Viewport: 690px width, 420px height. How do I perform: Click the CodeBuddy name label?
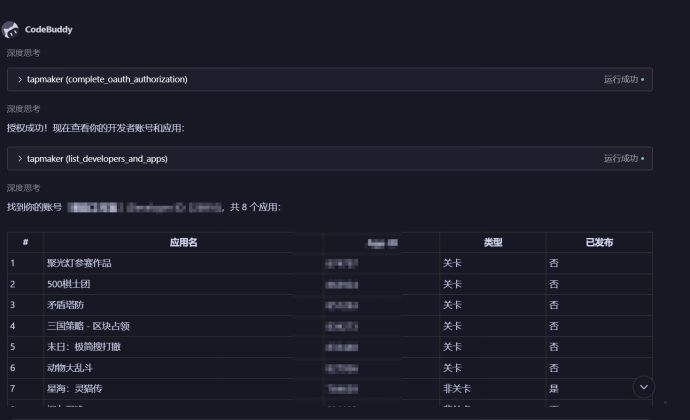click(48, 29)
